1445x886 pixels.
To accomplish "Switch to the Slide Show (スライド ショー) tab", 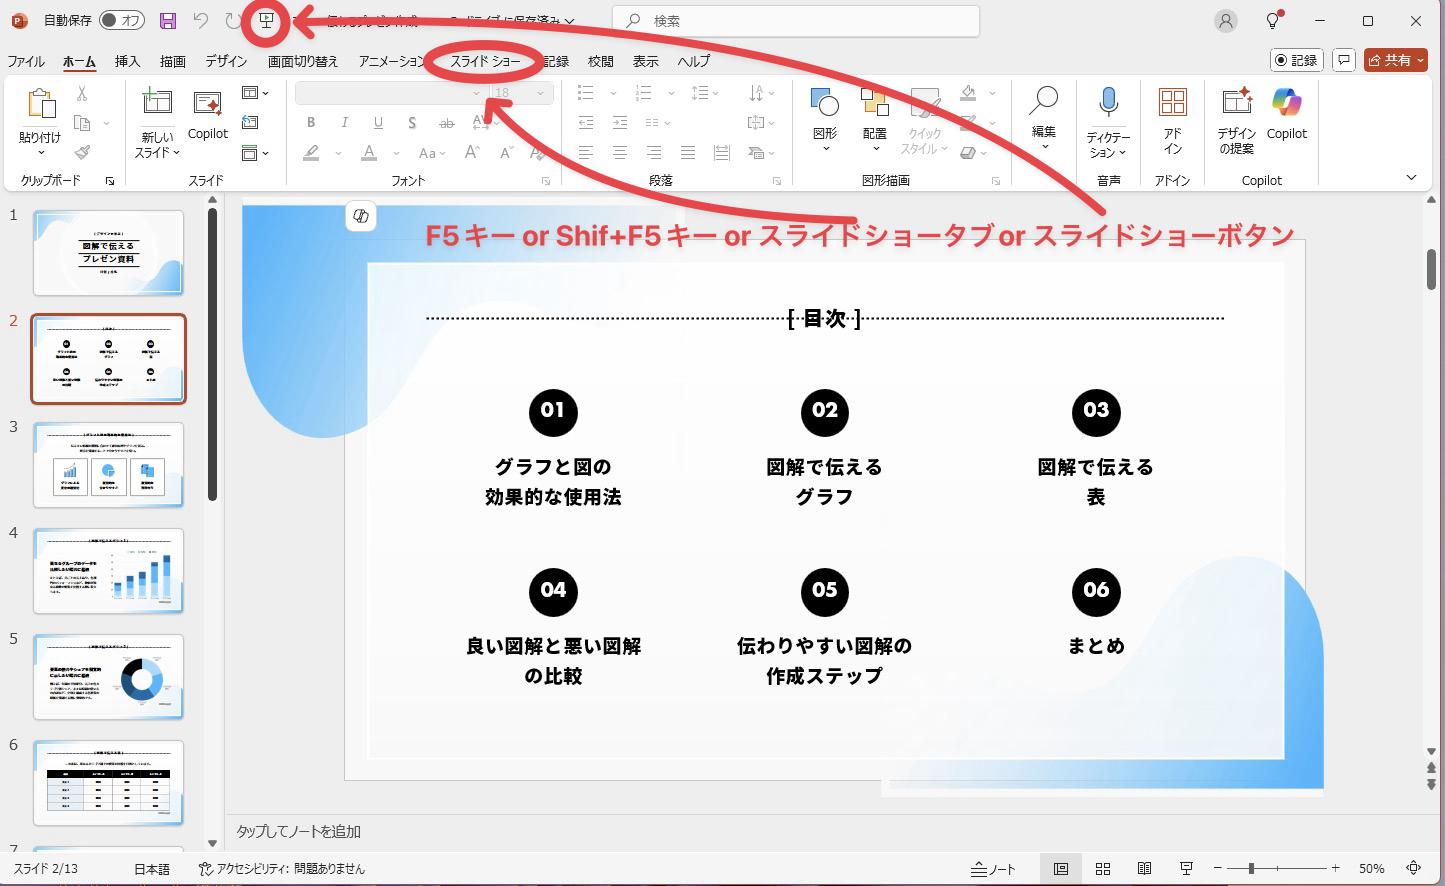I will [x=485, y=61].
